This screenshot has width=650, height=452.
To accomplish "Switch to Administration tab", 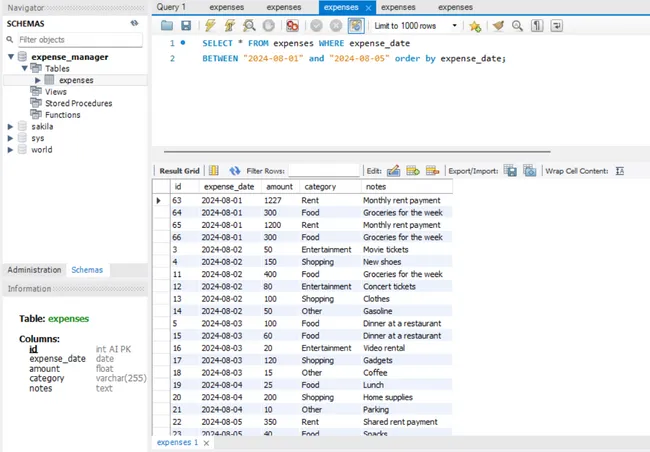I will [34, 270].
